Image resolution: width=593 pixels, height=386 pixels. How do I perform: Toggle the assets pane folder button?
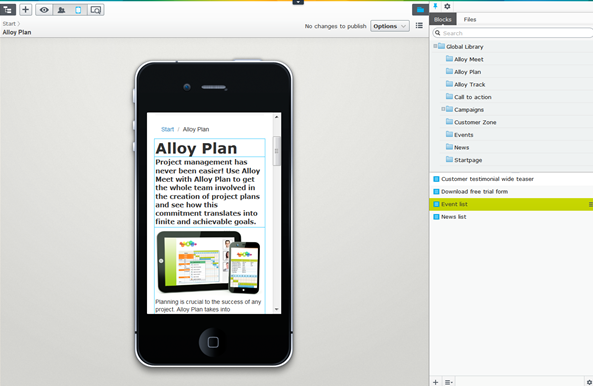click(420, 10)
